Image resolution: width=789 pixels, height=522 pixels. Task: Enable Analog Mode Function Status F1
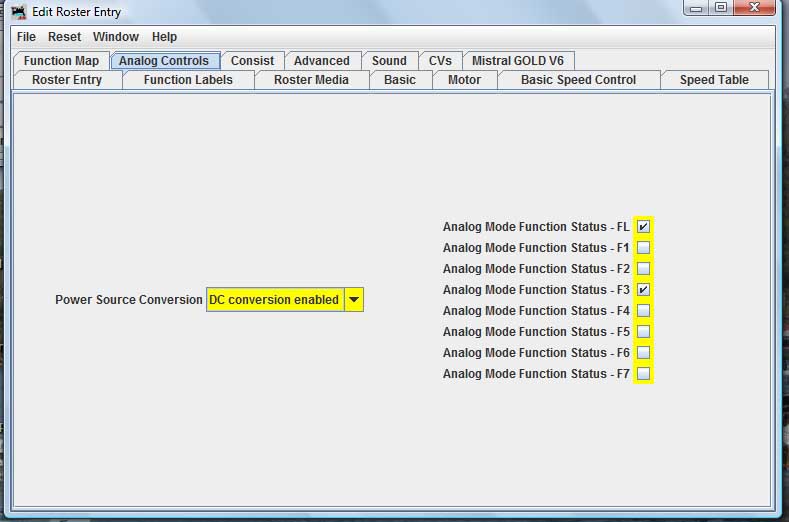[643, 248]
